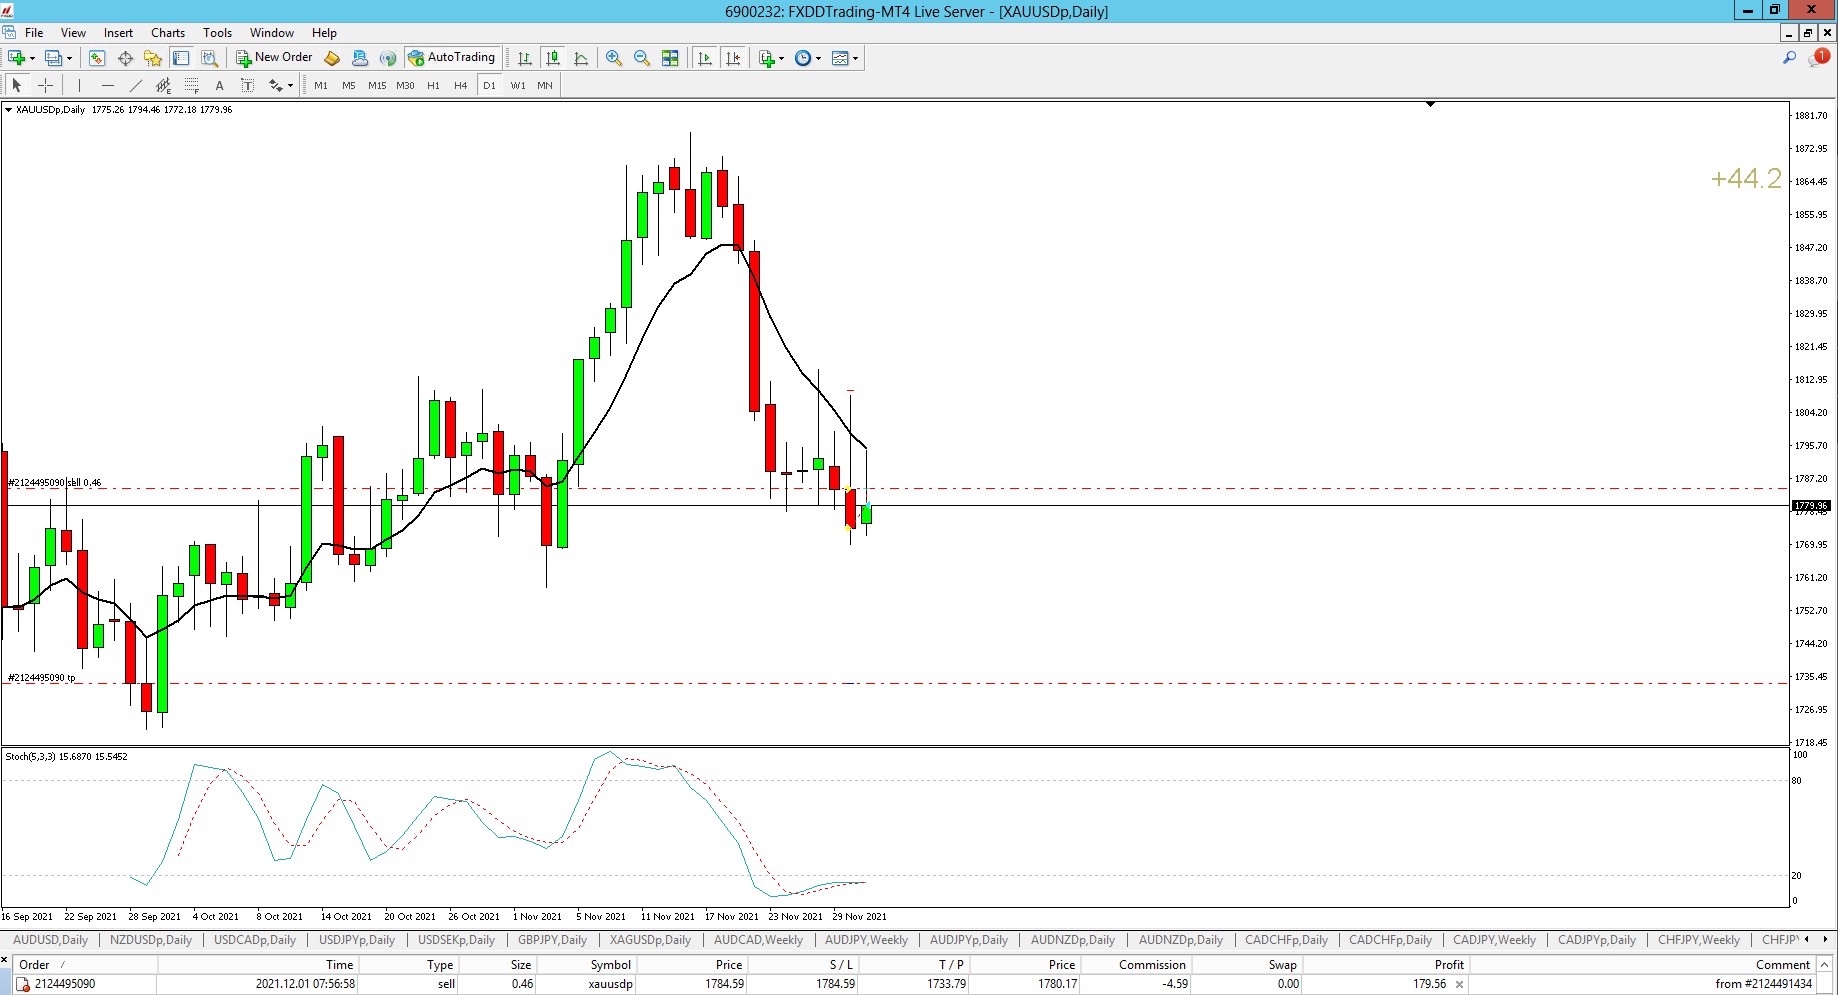Toggle the AutoTrading button
The height and width of the screenshot is (995, 1838).
click(x=452, y=58)
